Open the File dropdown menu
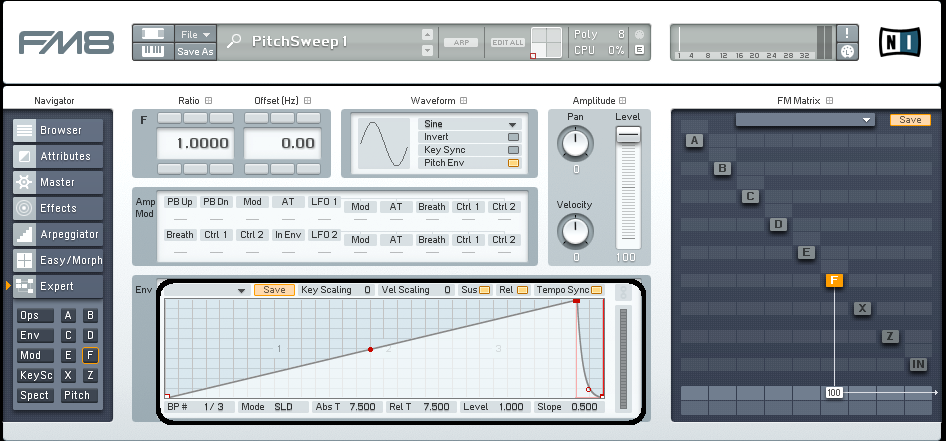Viewport: 946px width, 441px height. pos(195,34)
